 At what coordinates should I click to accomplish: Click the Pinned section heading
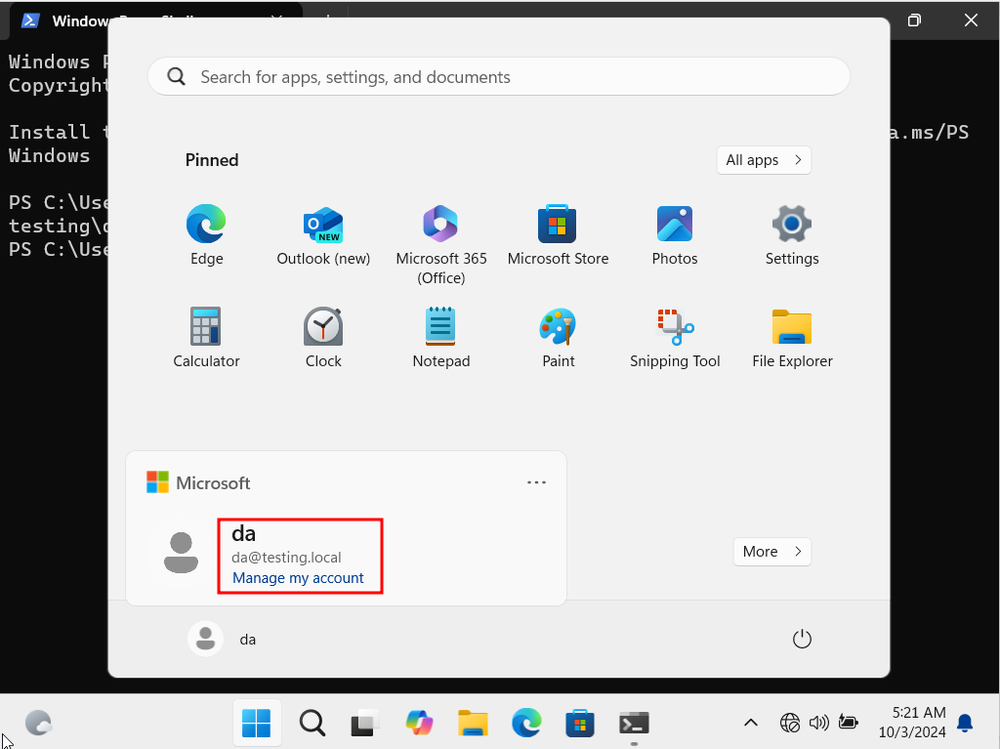(212, 160)
